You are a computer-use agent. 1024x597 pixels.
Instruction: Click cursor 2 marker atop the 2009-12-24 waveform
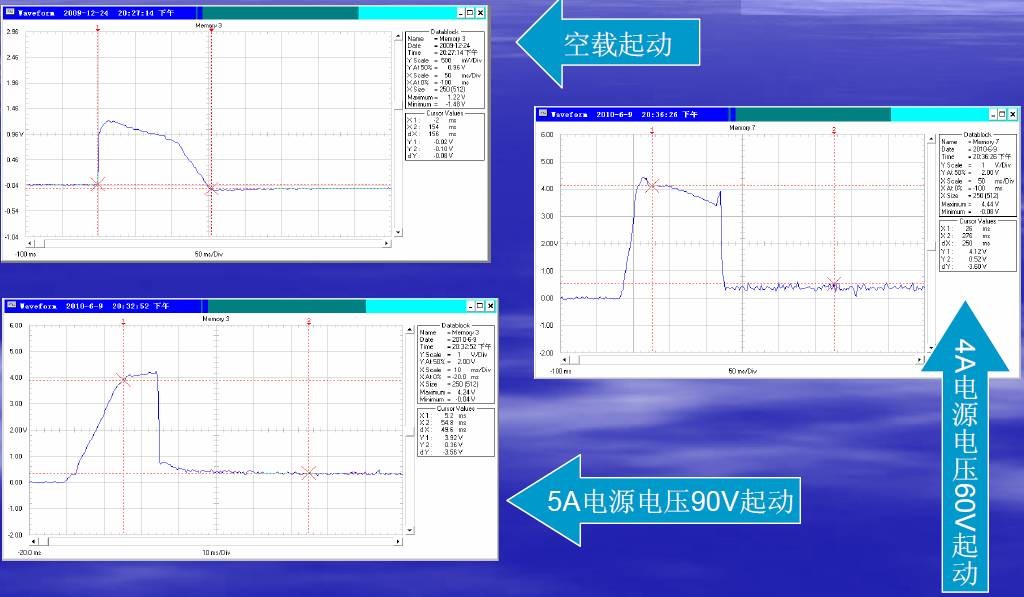coord(212,29)
